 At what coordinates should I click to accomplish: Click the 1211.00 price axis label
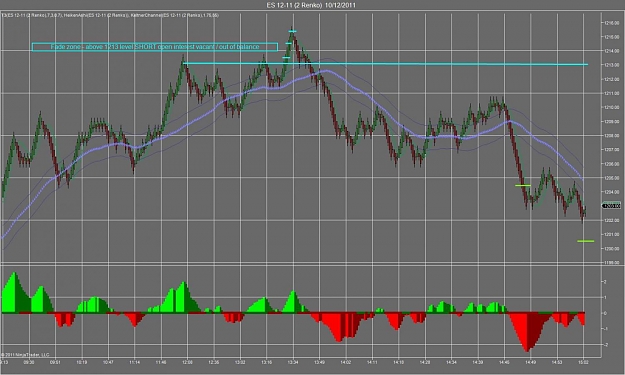[x=612, y=93]
